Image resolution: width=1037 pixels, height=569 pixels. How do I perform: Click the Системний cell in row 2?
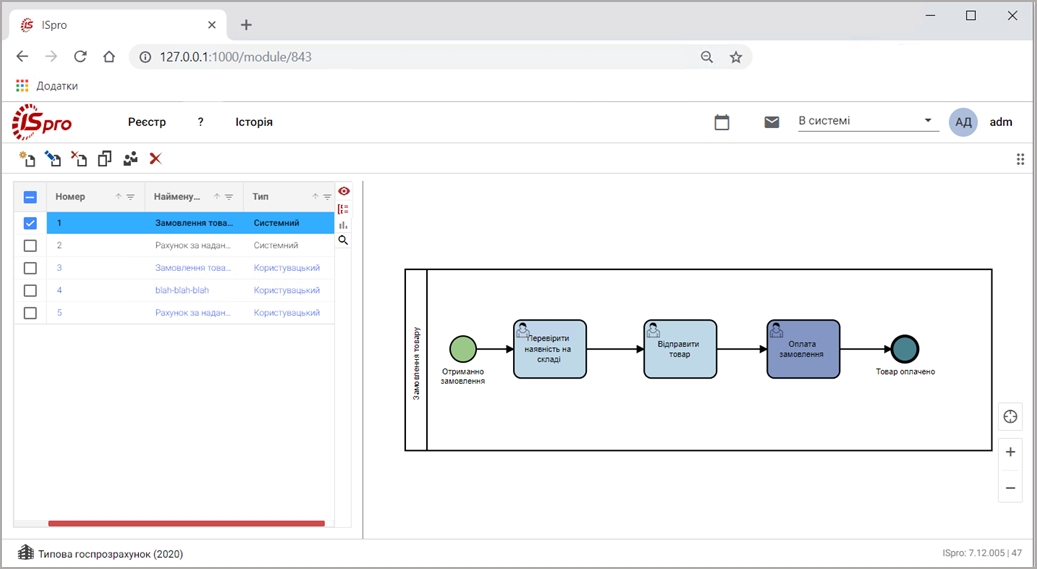pyautogui.click(x=276, y=245)
